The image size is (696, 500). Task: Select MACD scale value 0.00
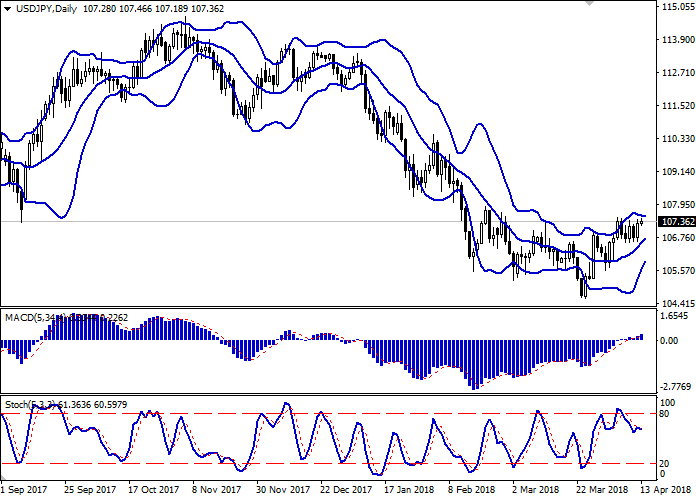point(670,341)
